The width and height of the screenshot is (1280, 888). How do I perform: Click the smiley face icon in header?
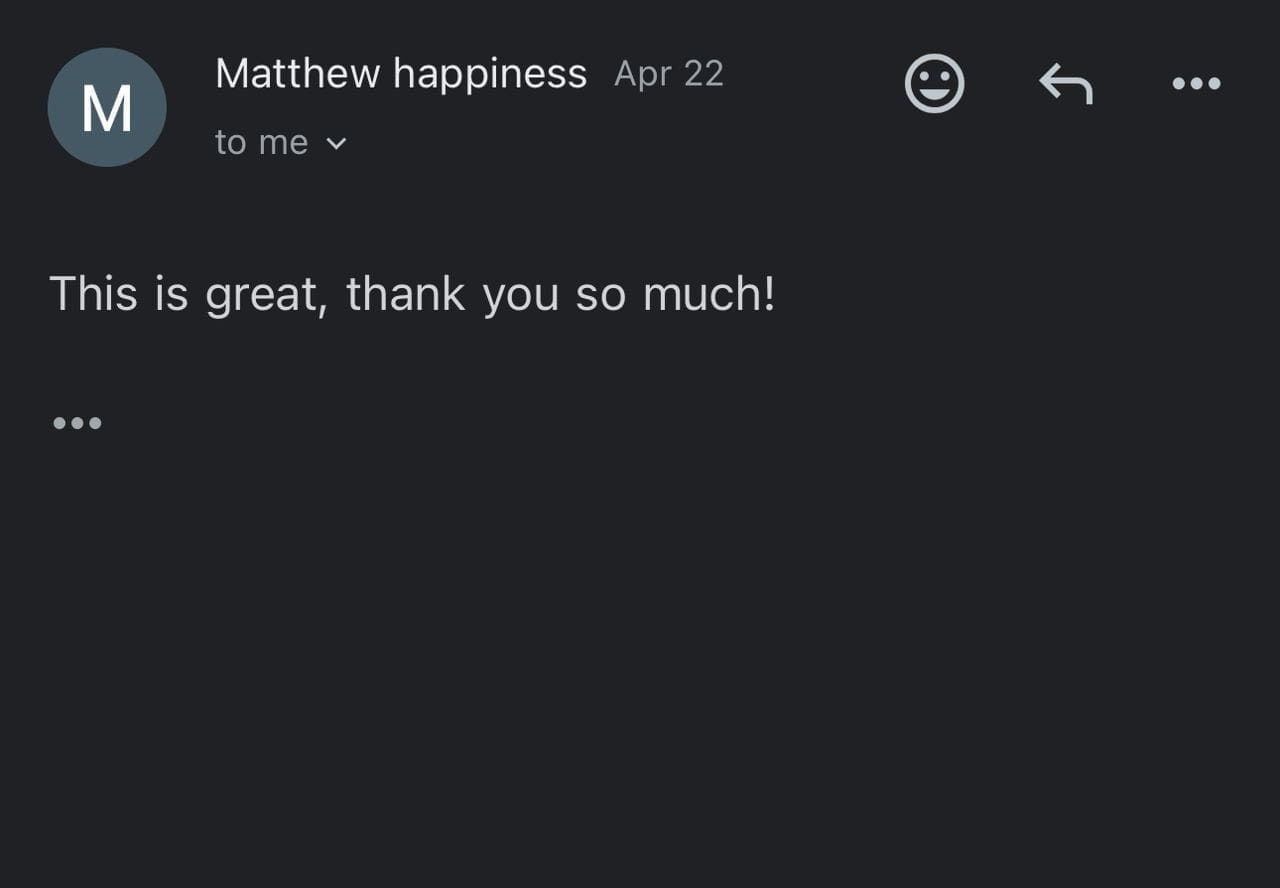[x=934, y=83]
